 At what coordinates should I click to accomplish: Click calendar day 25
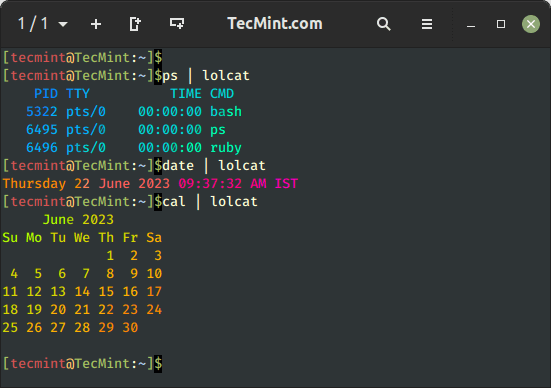pyautogui.click(x=10, y=328)
